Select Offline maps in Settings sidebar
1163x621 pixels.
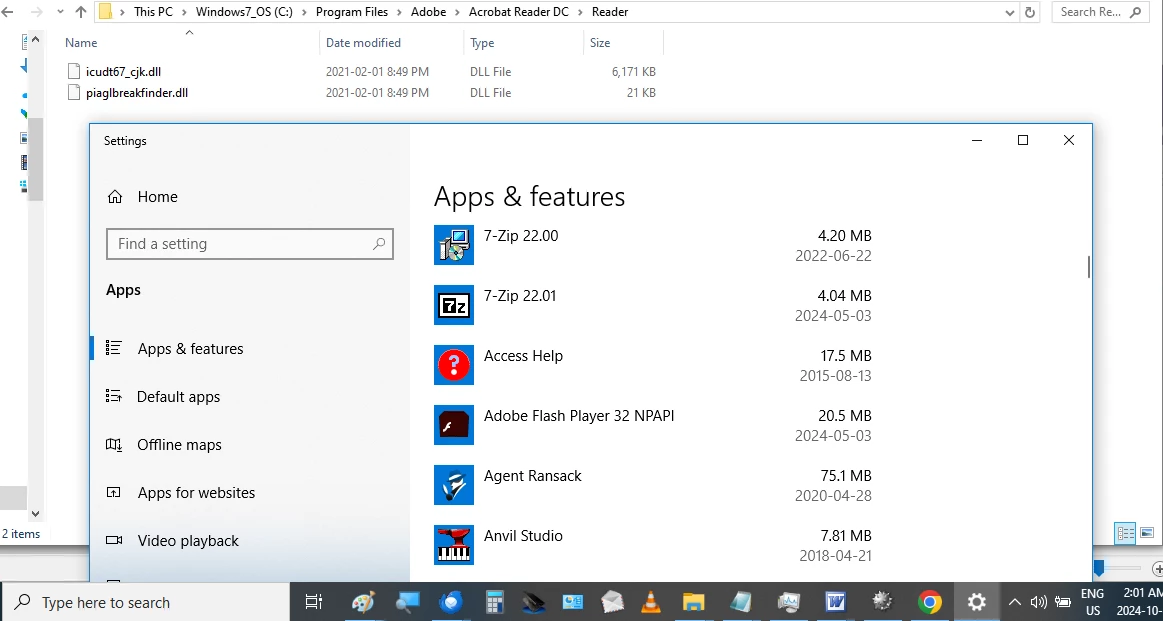250,444
